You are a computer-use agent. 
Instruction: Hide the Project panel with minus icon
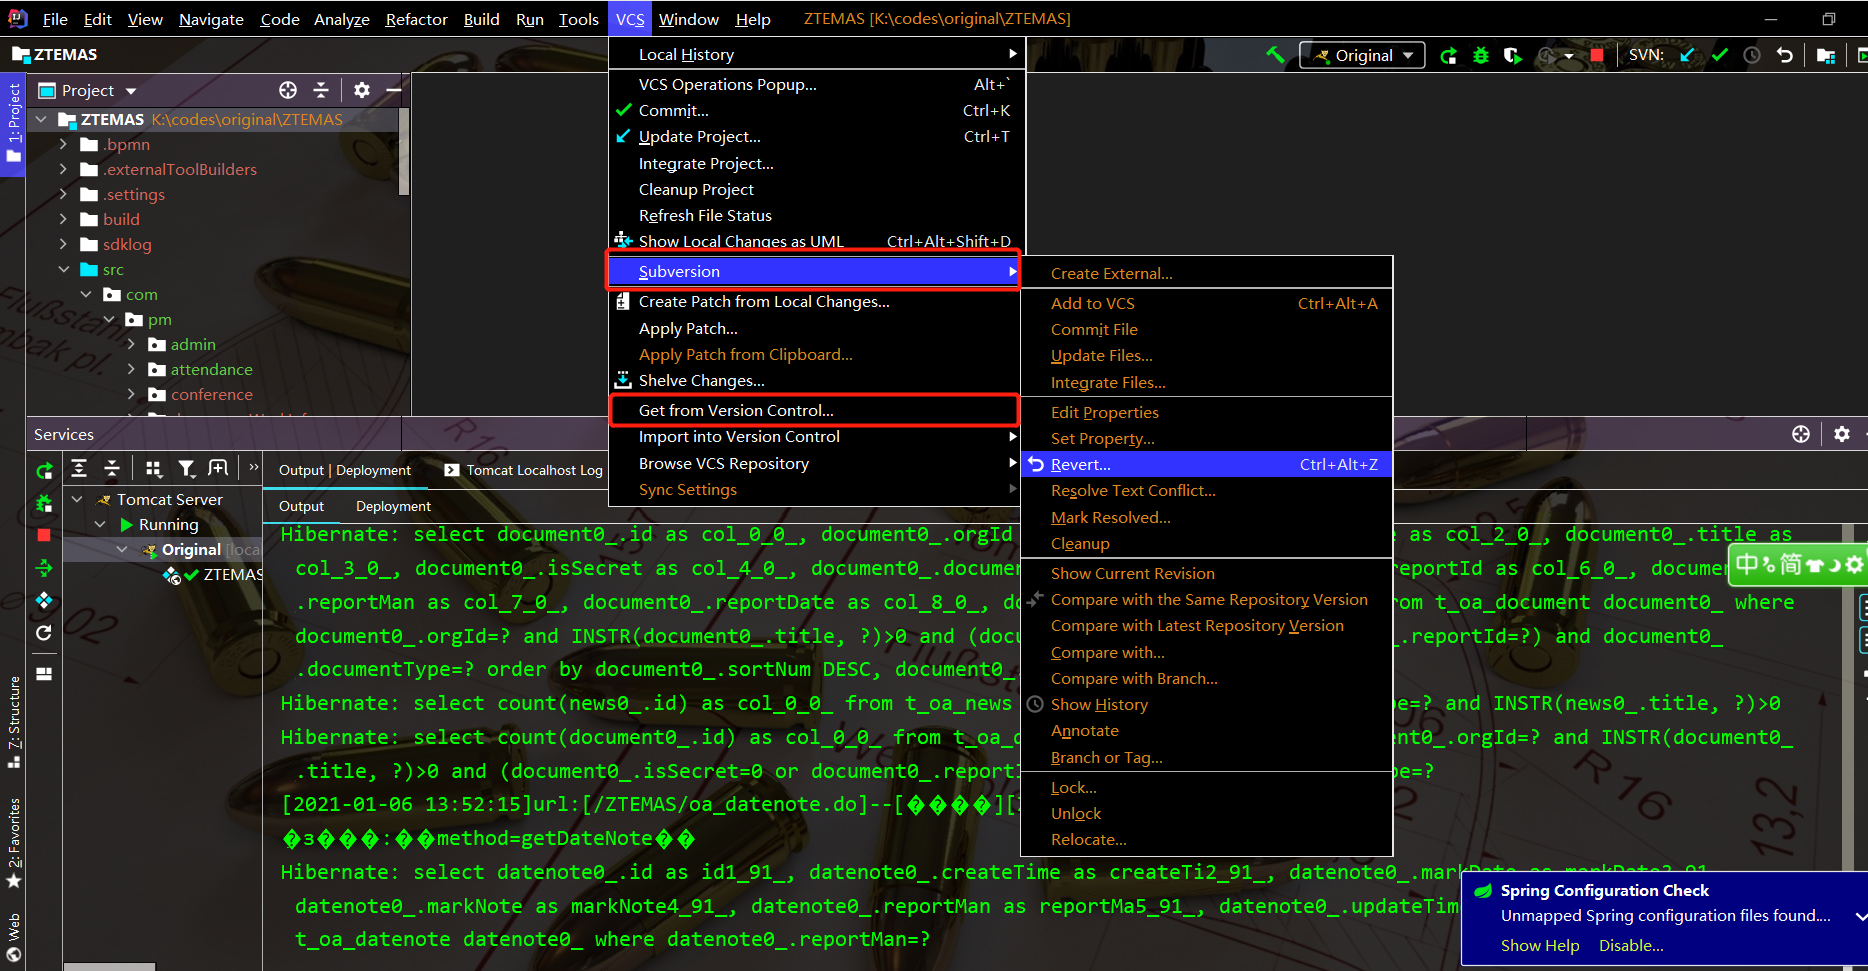tap(394, 90)
